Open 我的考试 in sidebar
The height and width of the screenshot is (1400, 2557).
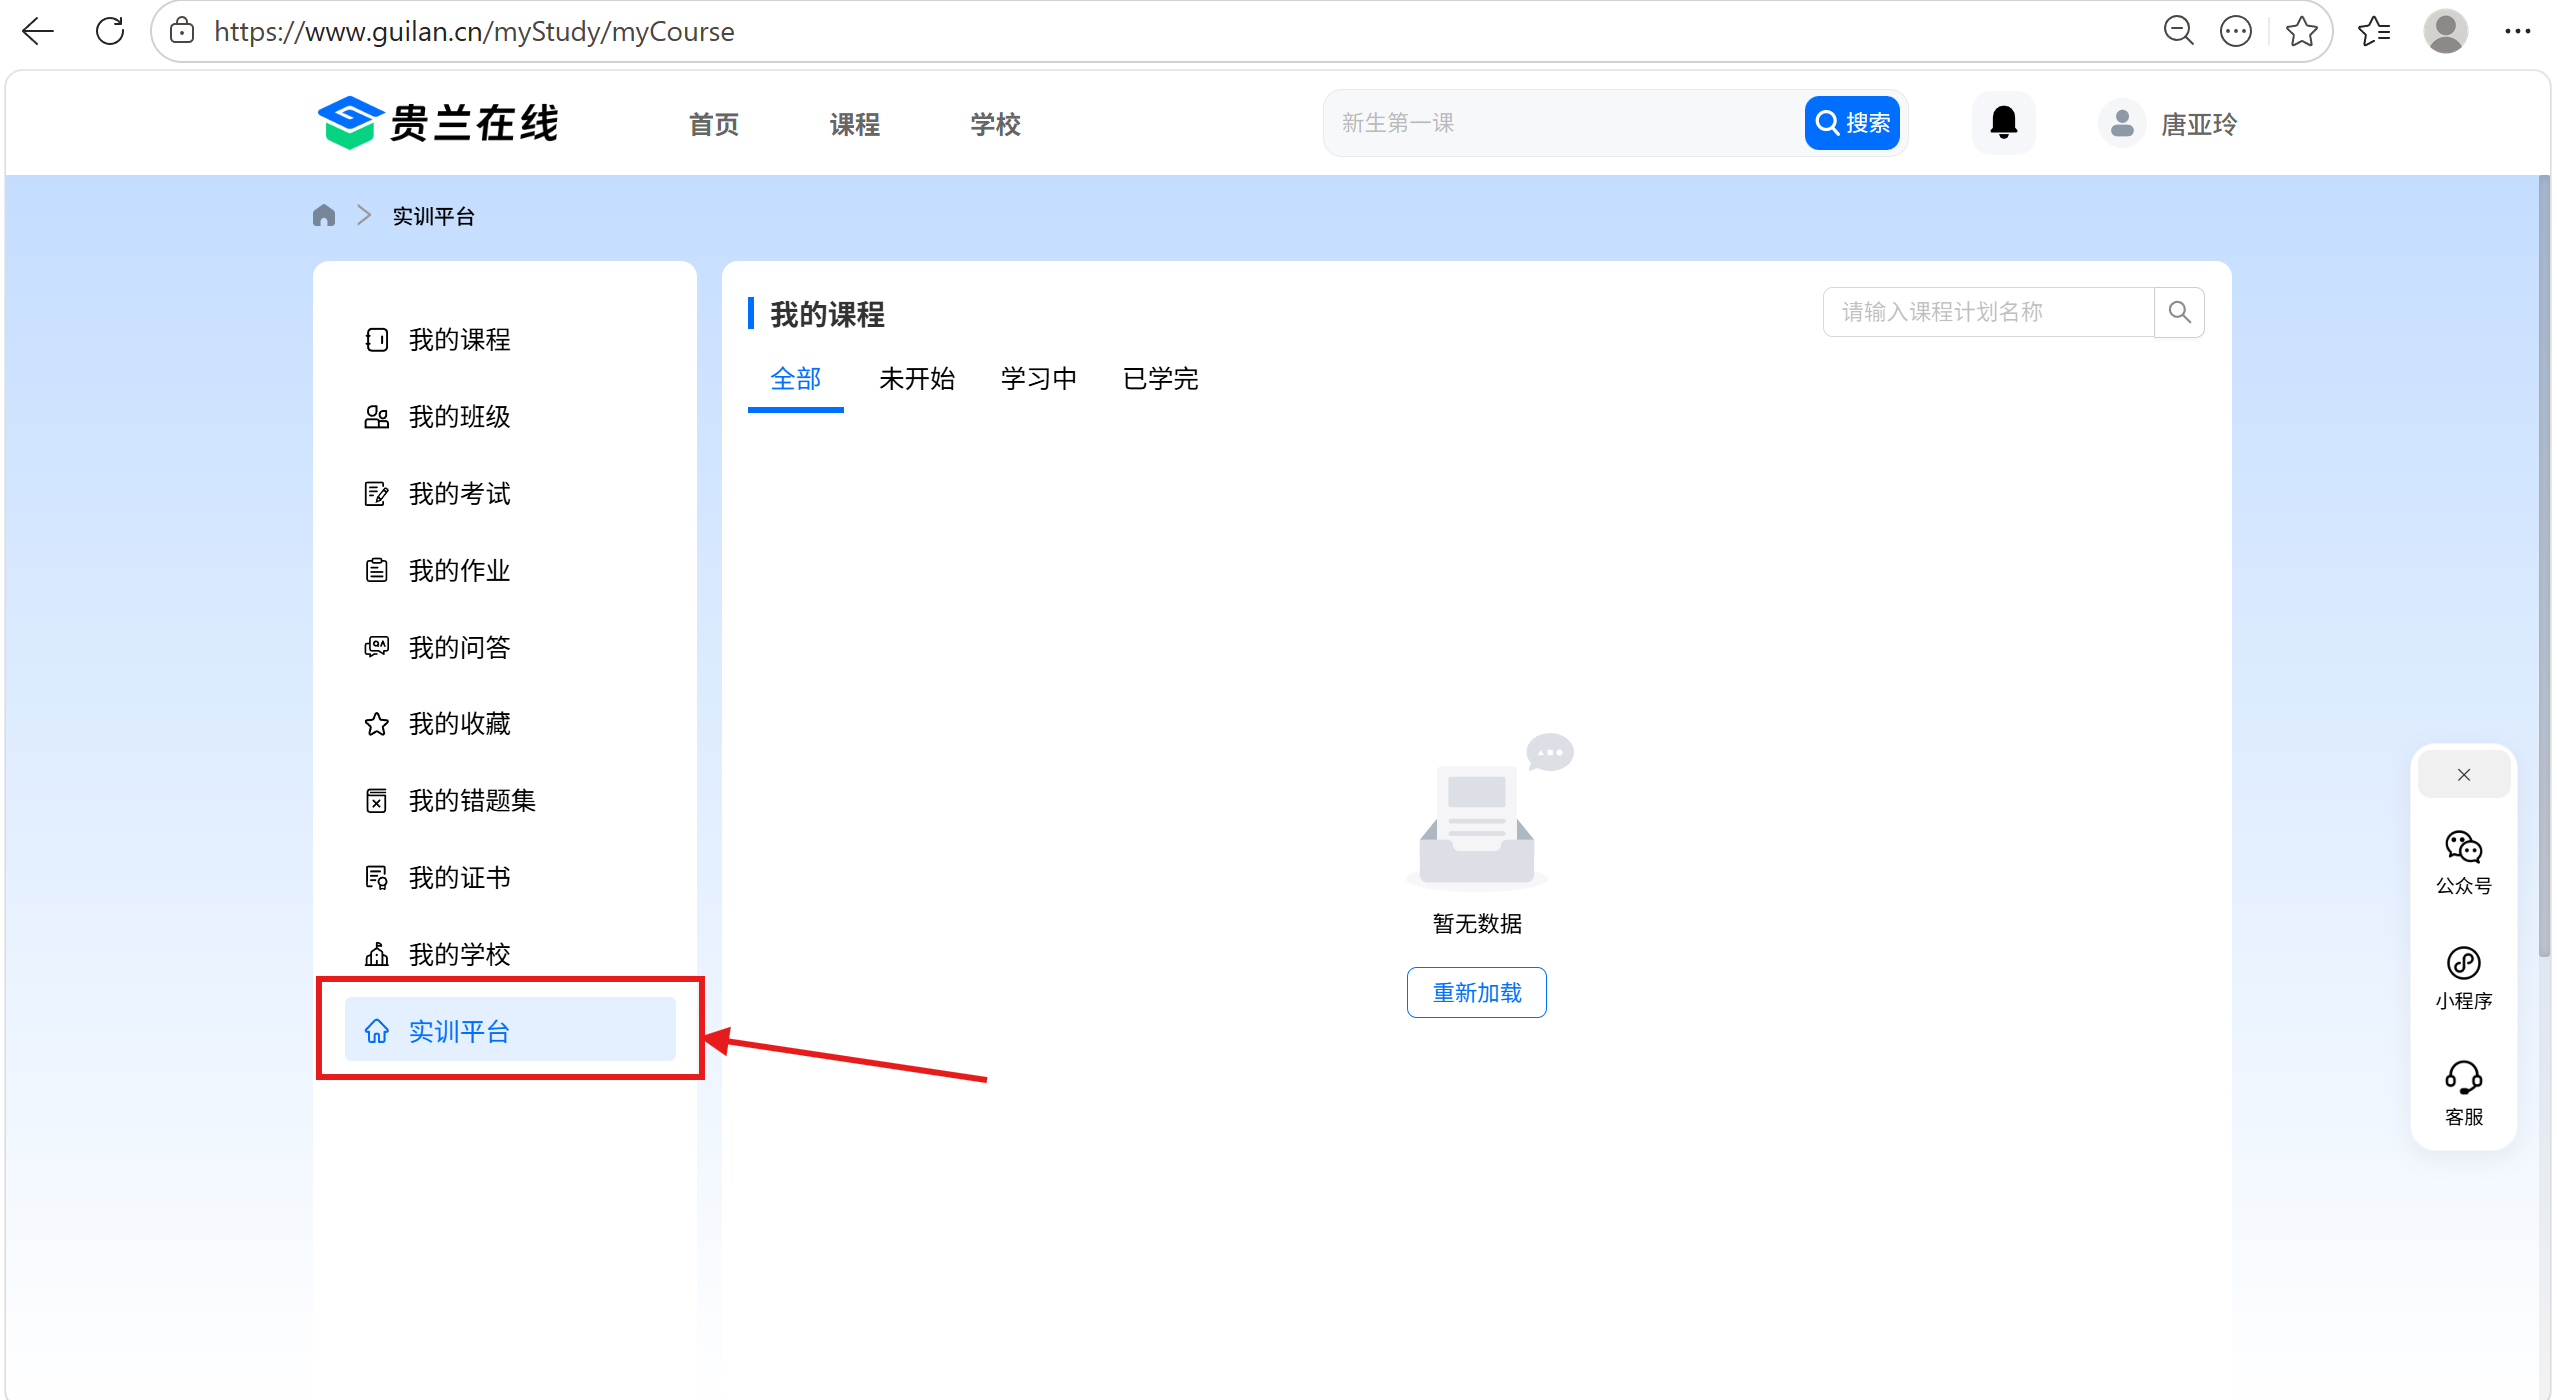click(459, 494)
